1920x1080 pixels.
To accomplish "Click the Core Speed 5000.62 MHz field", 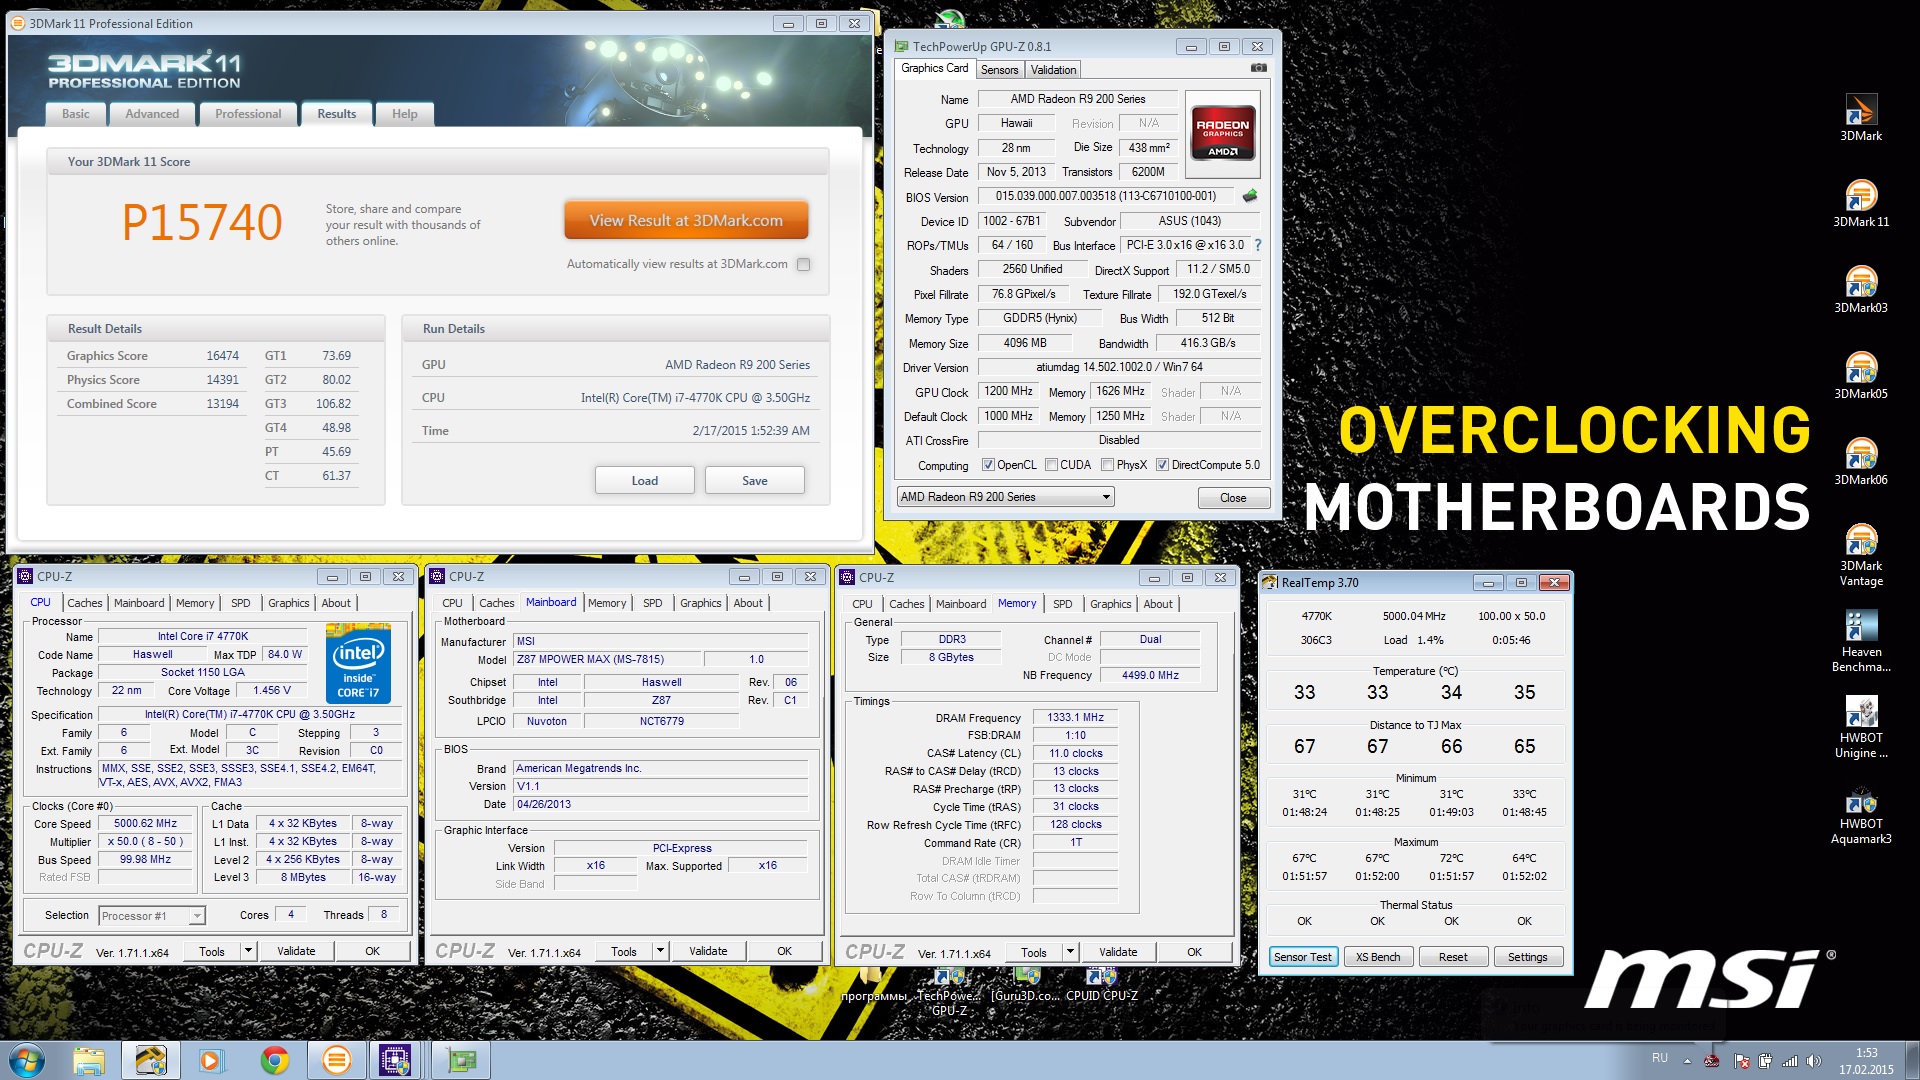I will 145,823.
